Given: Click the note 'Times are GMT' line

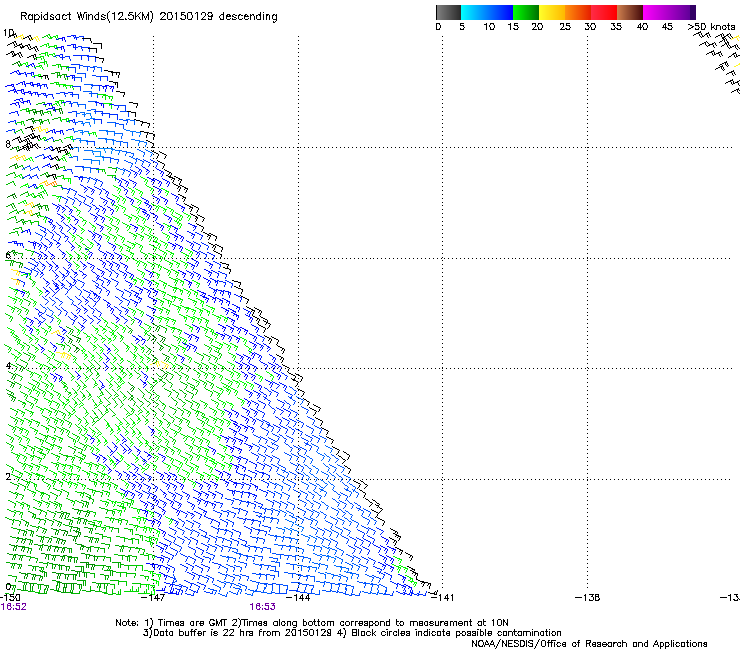Looking at the screenshot, I should [x=311, y=623].
